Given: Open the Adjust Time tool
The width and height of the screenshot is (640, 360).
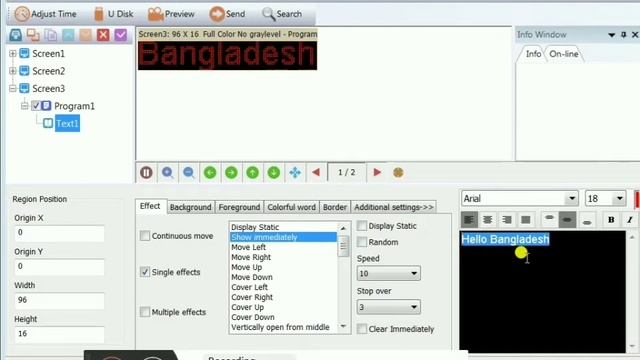Looking at the screenshot, I should tap(46, 14).
